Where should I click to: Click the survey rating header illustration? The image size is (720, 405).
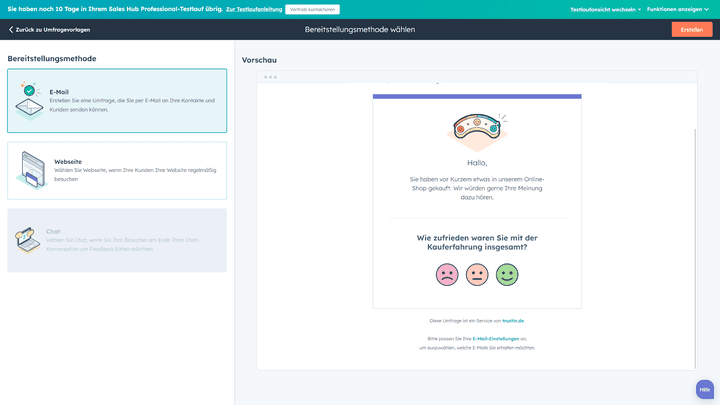(x=477, y=129)
